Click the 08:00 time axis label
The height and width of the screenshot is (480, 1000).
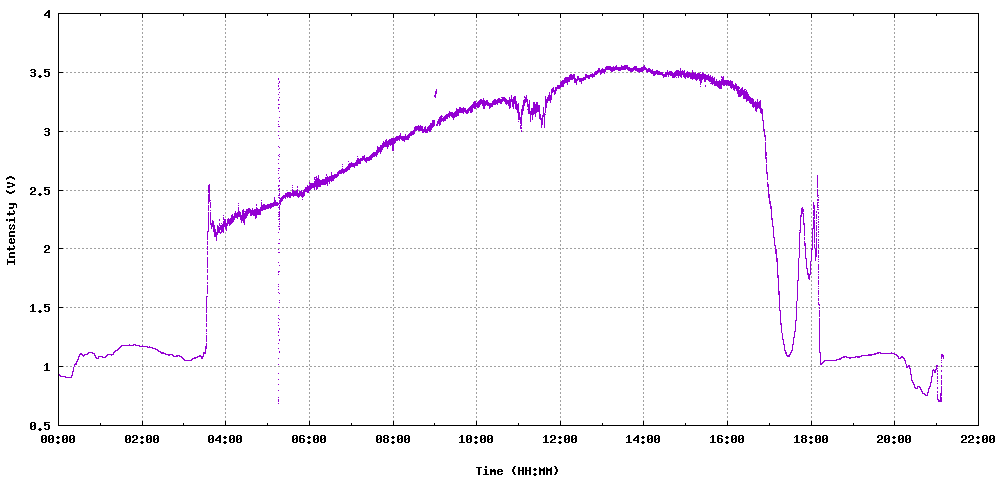(392, 439)
